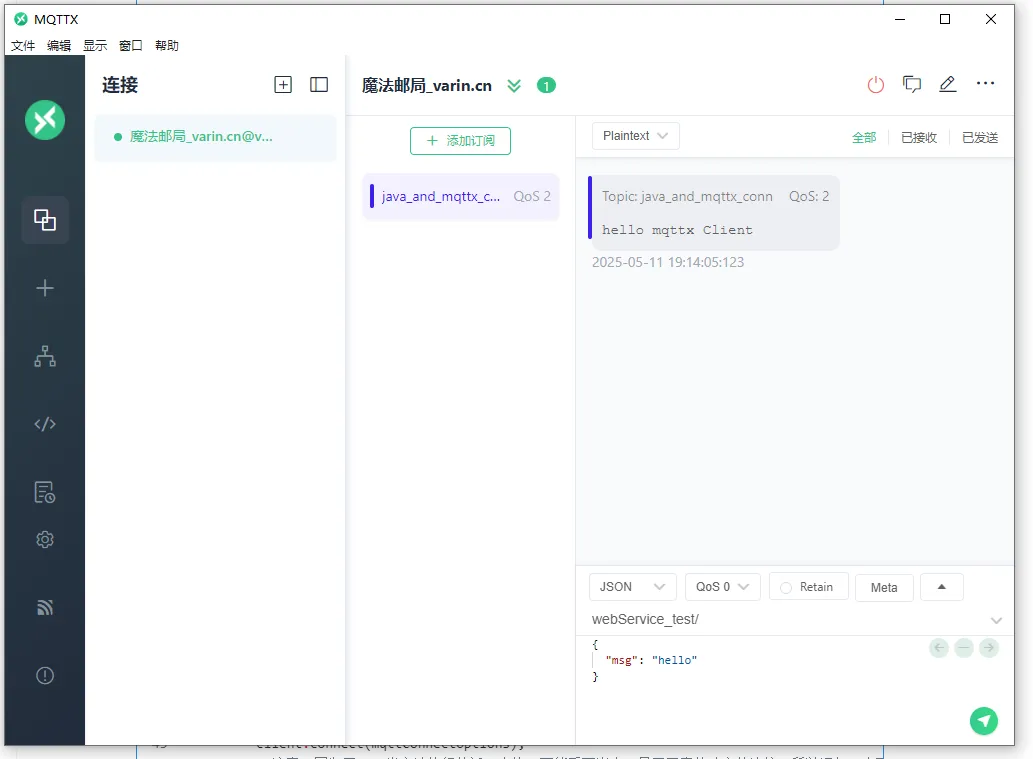1033x759 pixels.
Task: Close the MQTTX window
Action: 990,19
